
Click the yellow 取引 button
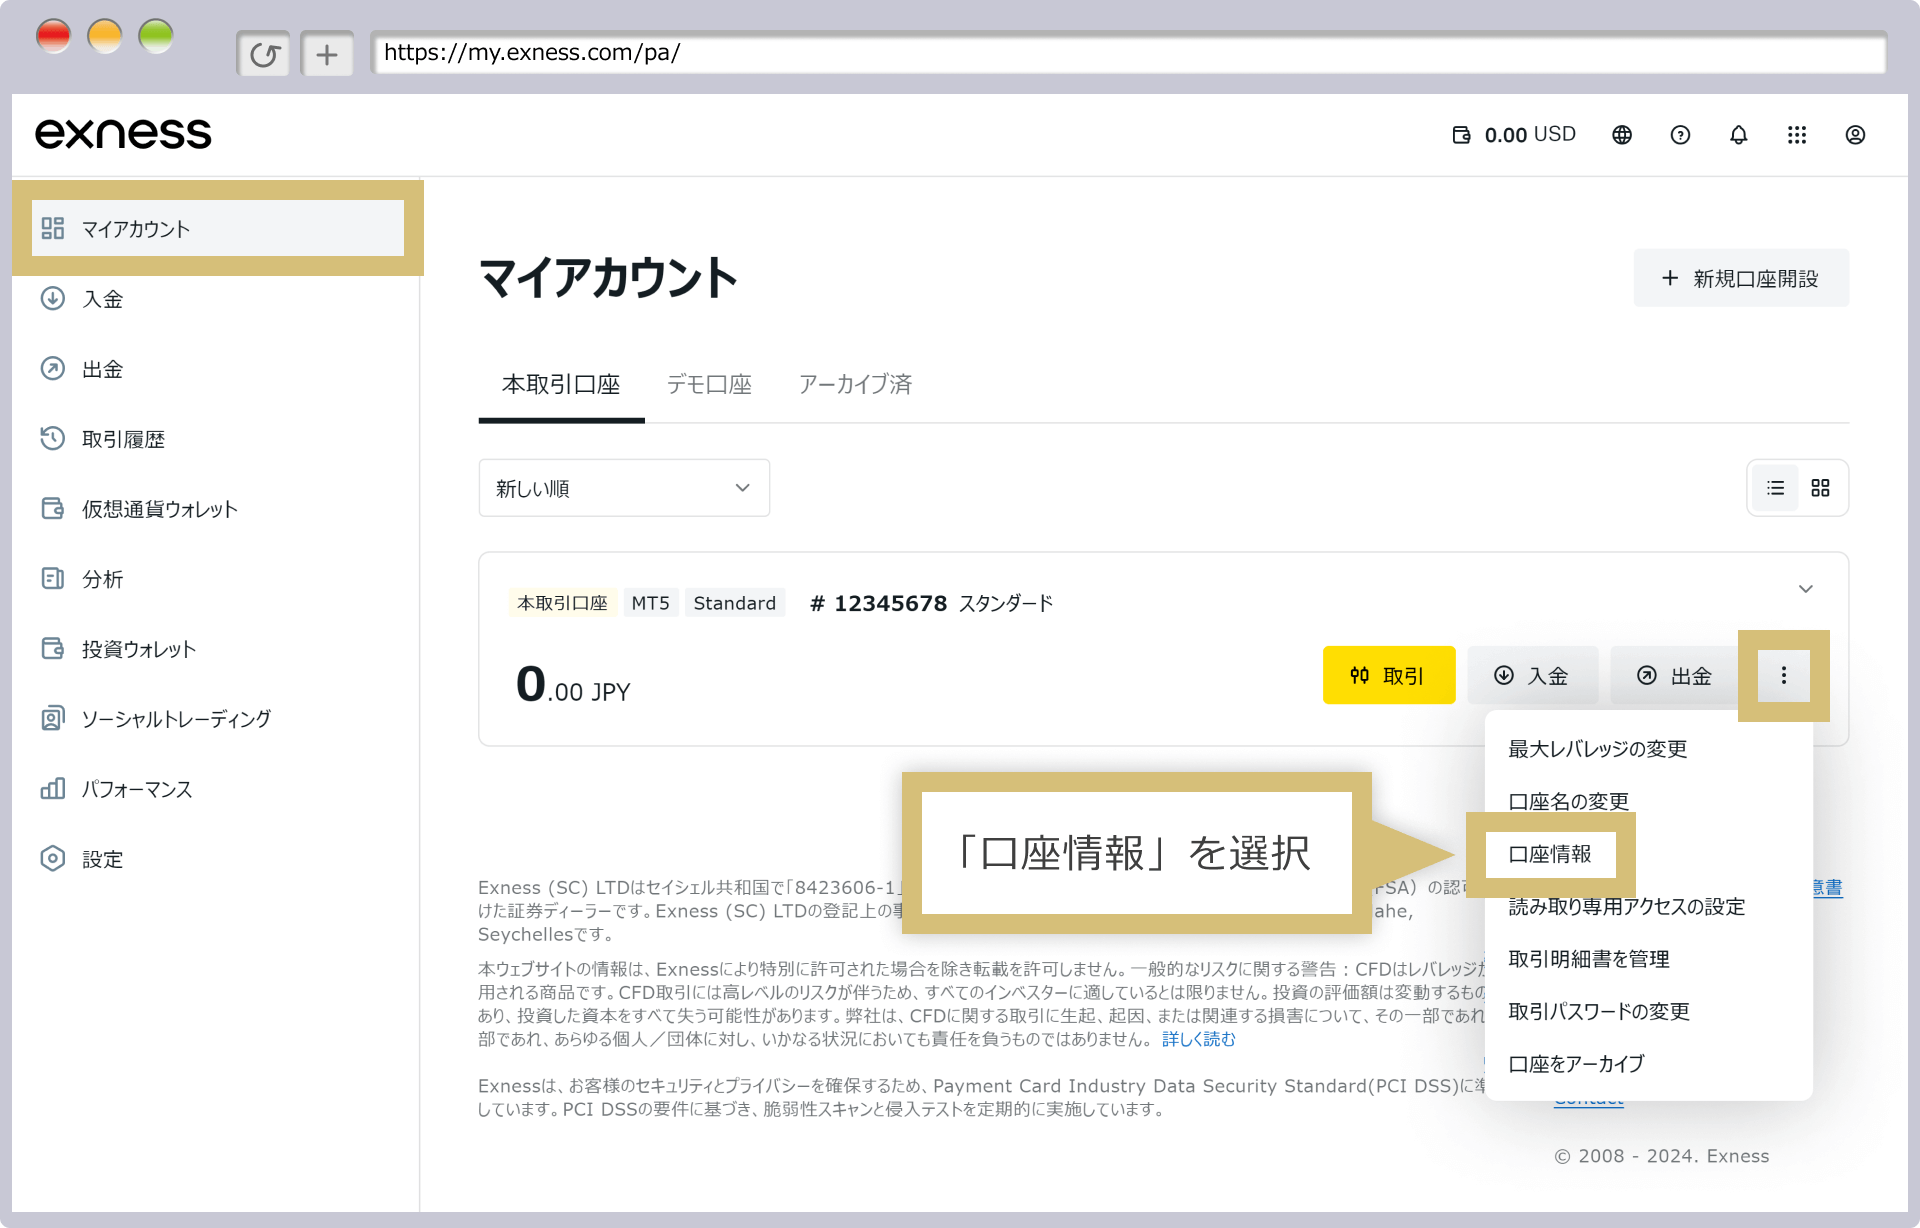tap(1388, 676)
